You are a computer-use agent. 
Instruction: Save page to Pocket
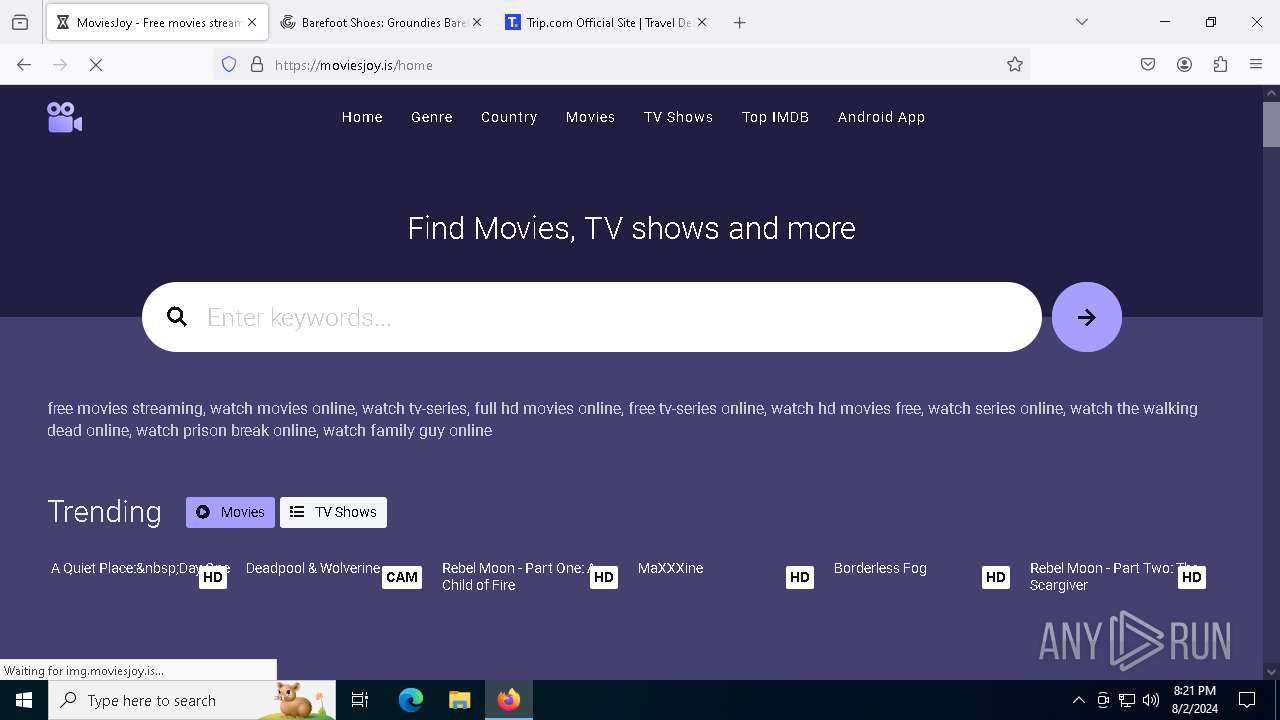(x=1148, y=65)
